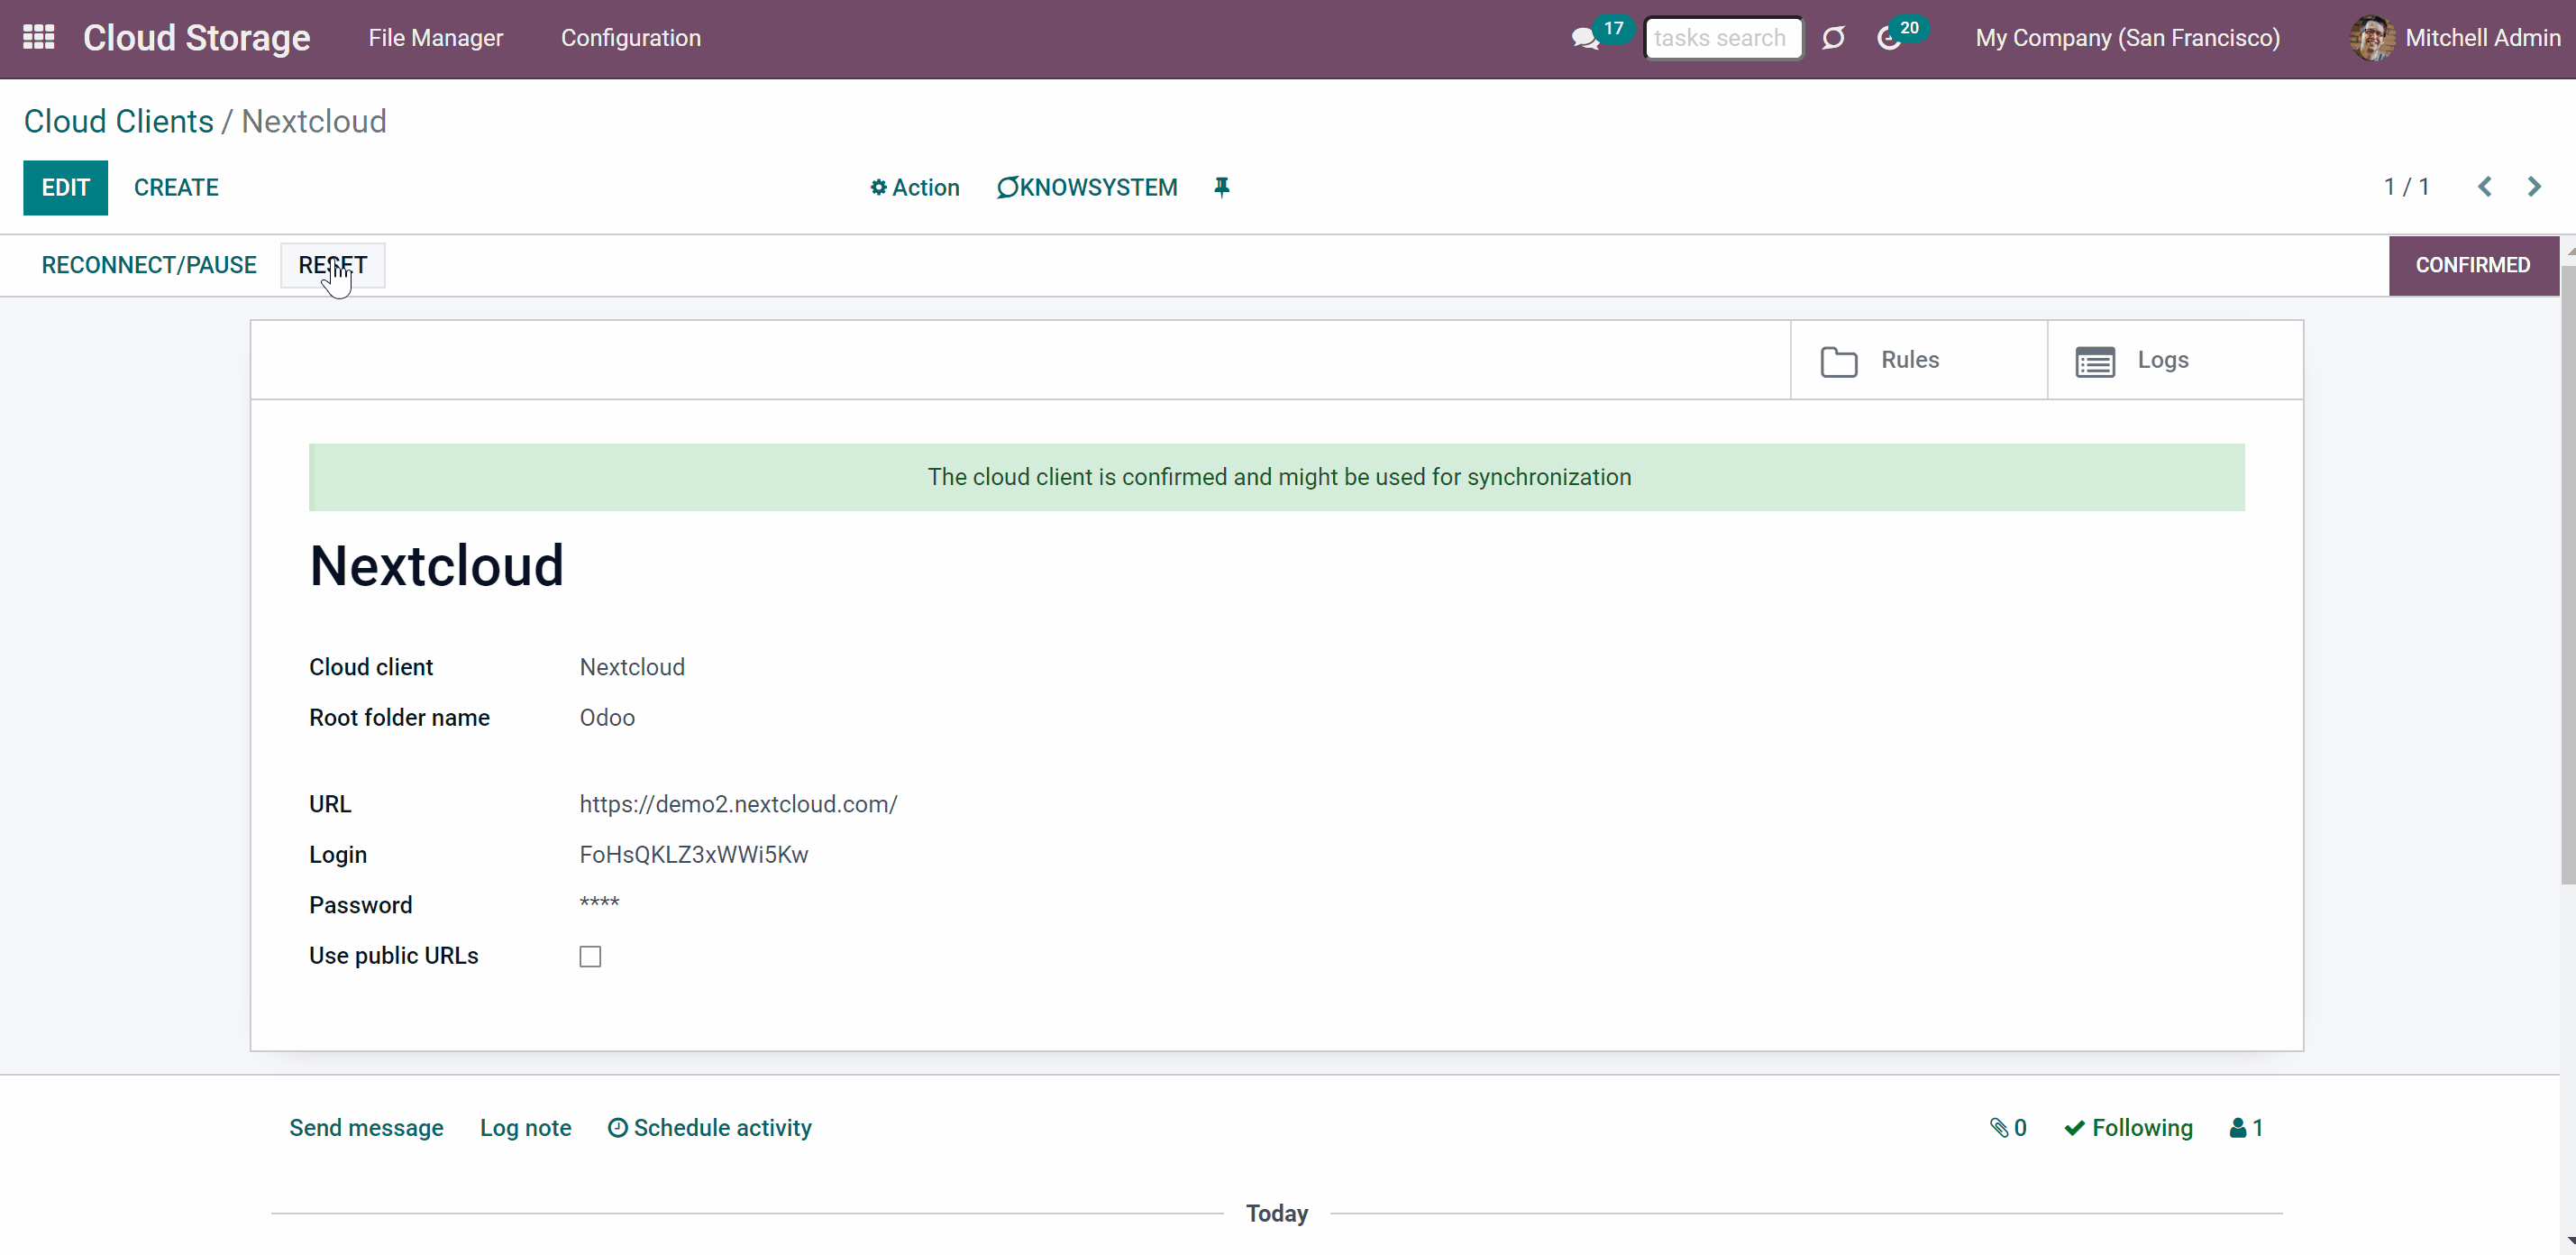Open My Company (San Francisco) switcher
The height and width of the screenshot is (1255, 2576).
point(2127,38)
